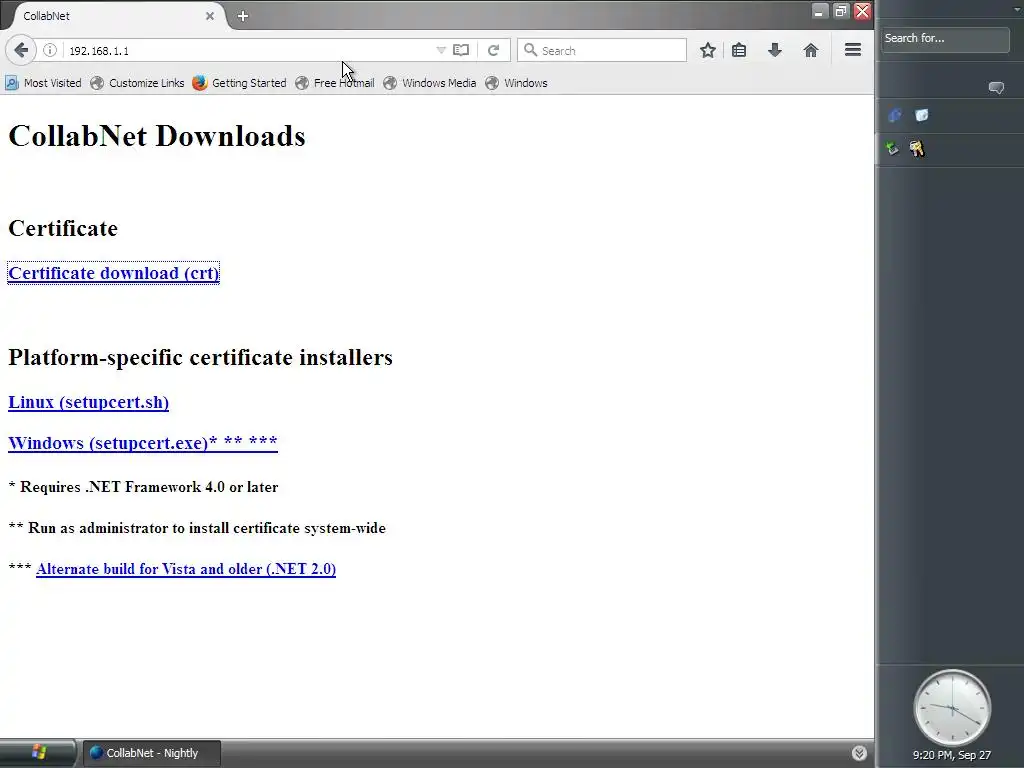The width and height of the screenshot is (1024, 768).
Task: Restore down the browser window
Action: click(x=841, y=11)
